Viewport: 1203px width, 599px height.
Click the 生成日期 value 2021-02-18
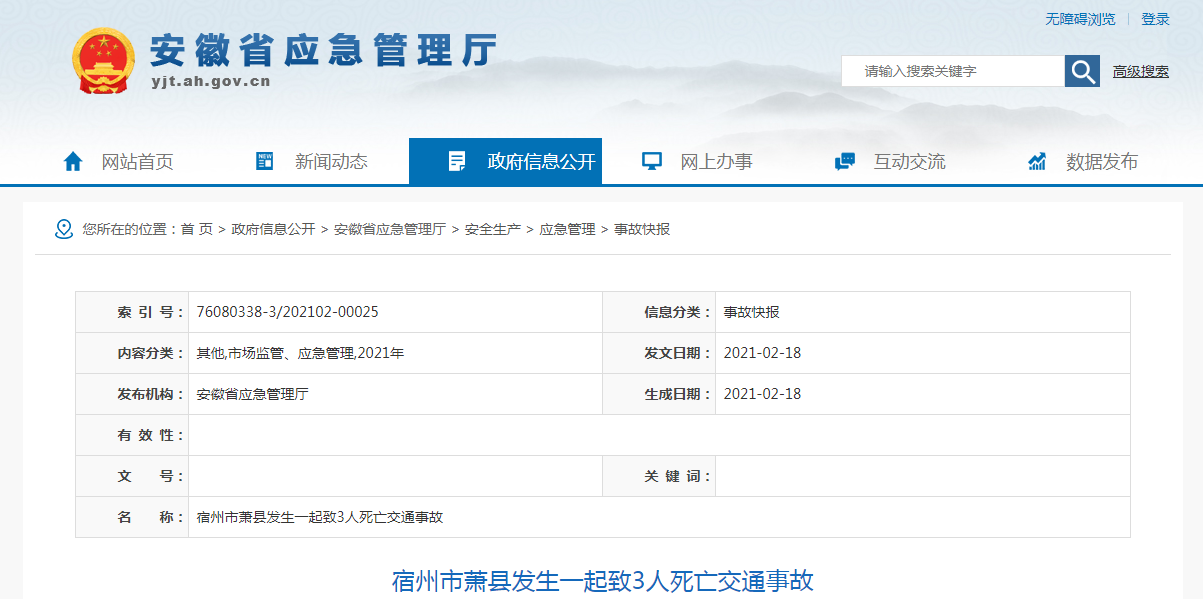pos(762,394)
